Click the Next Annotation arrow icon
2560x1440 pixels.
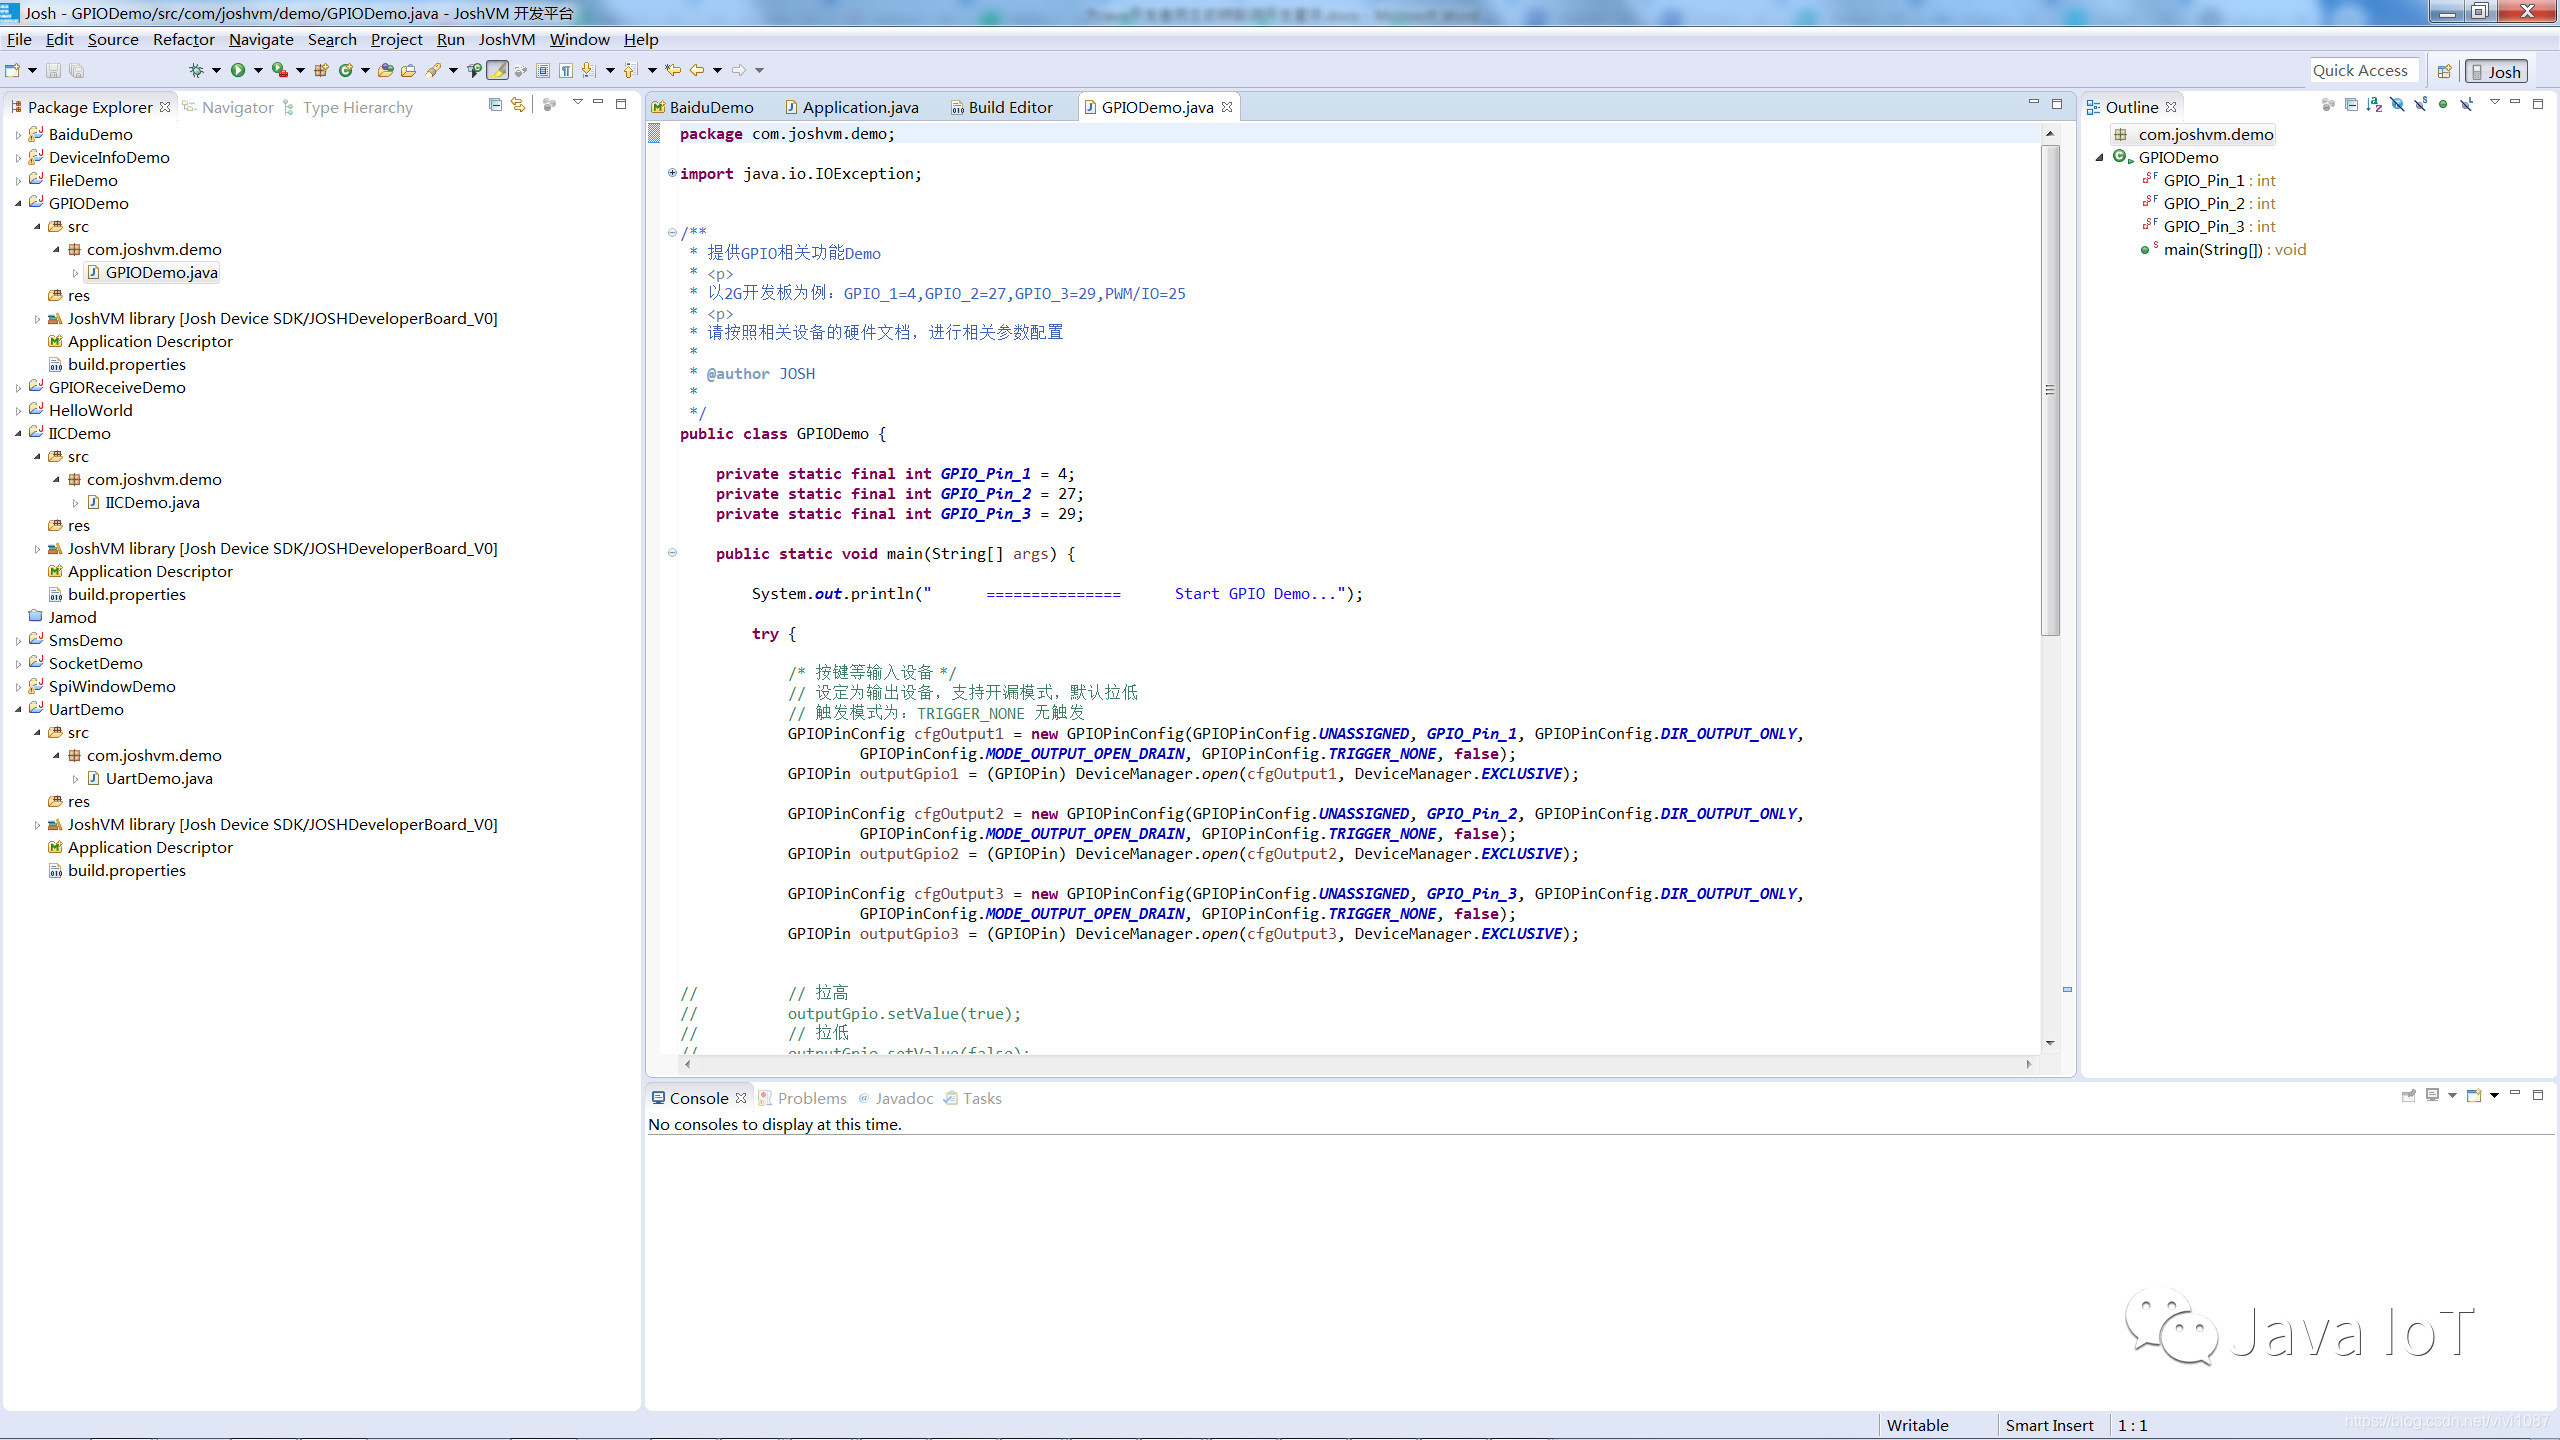589,70
